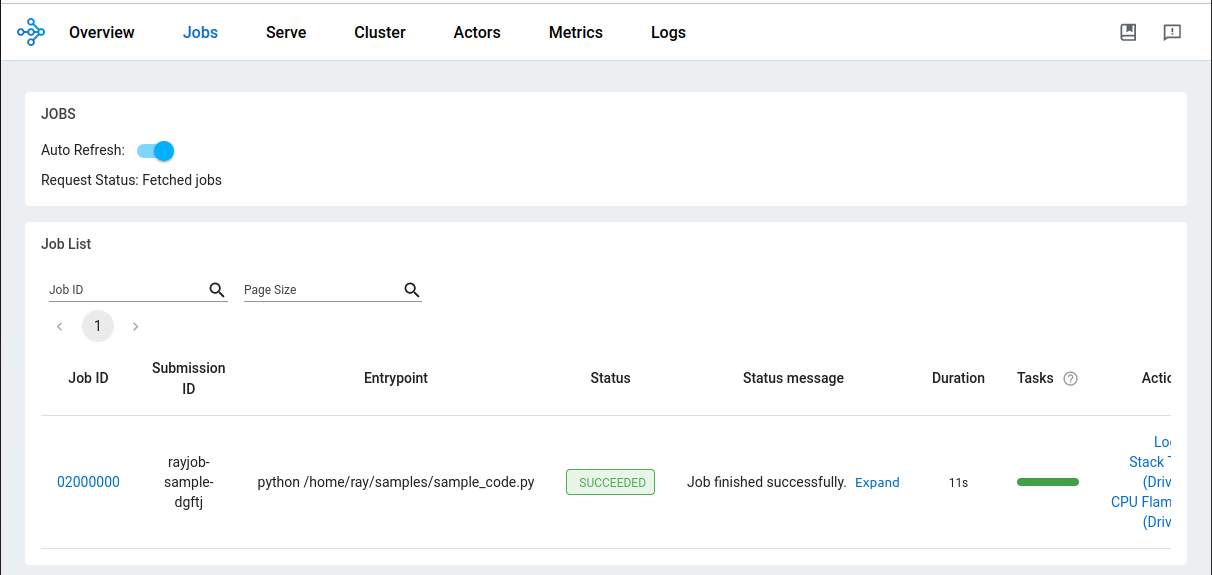
Task: Open the Serve tab
Action: pyautogui.click(x=286, y=32)
